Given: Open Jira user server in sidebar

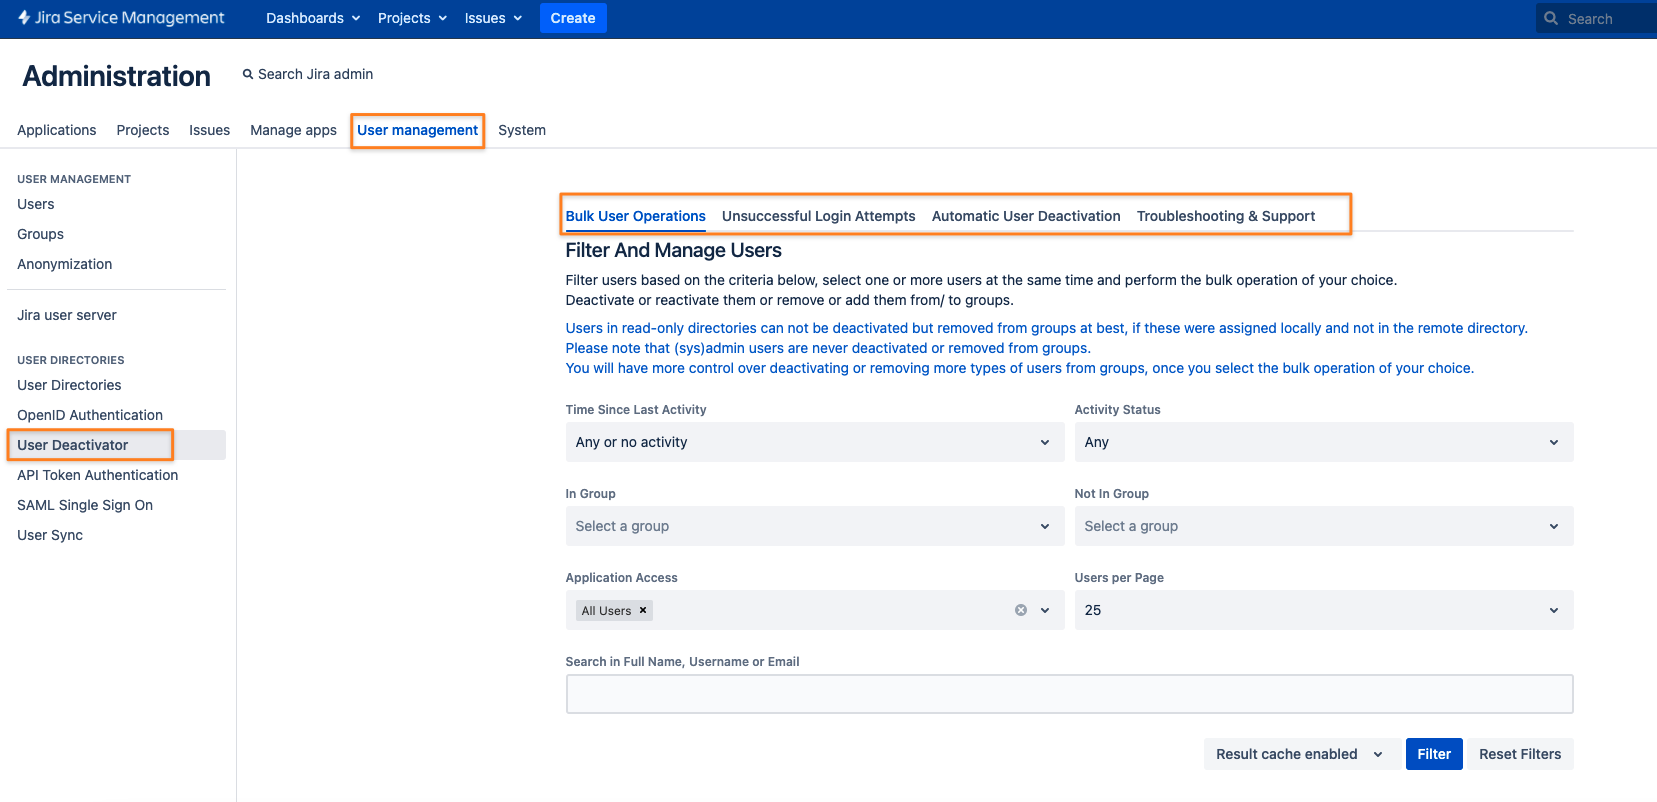Looking at the screenshot, I should [67, 315].
